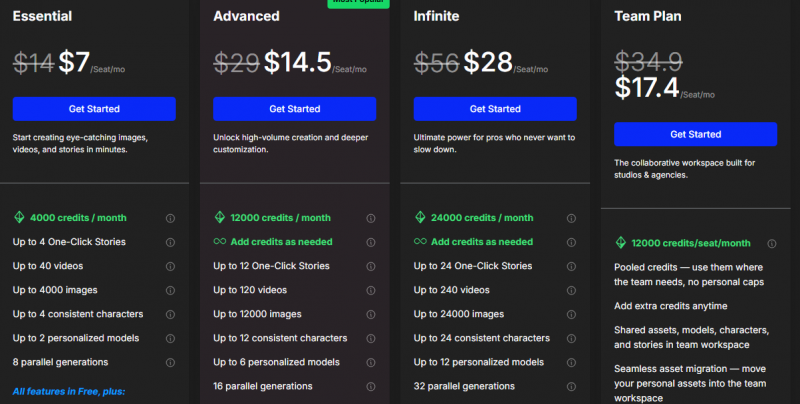Get Started with the Team Plan
This screenshot has width=800, height=404.
(696, 134)
